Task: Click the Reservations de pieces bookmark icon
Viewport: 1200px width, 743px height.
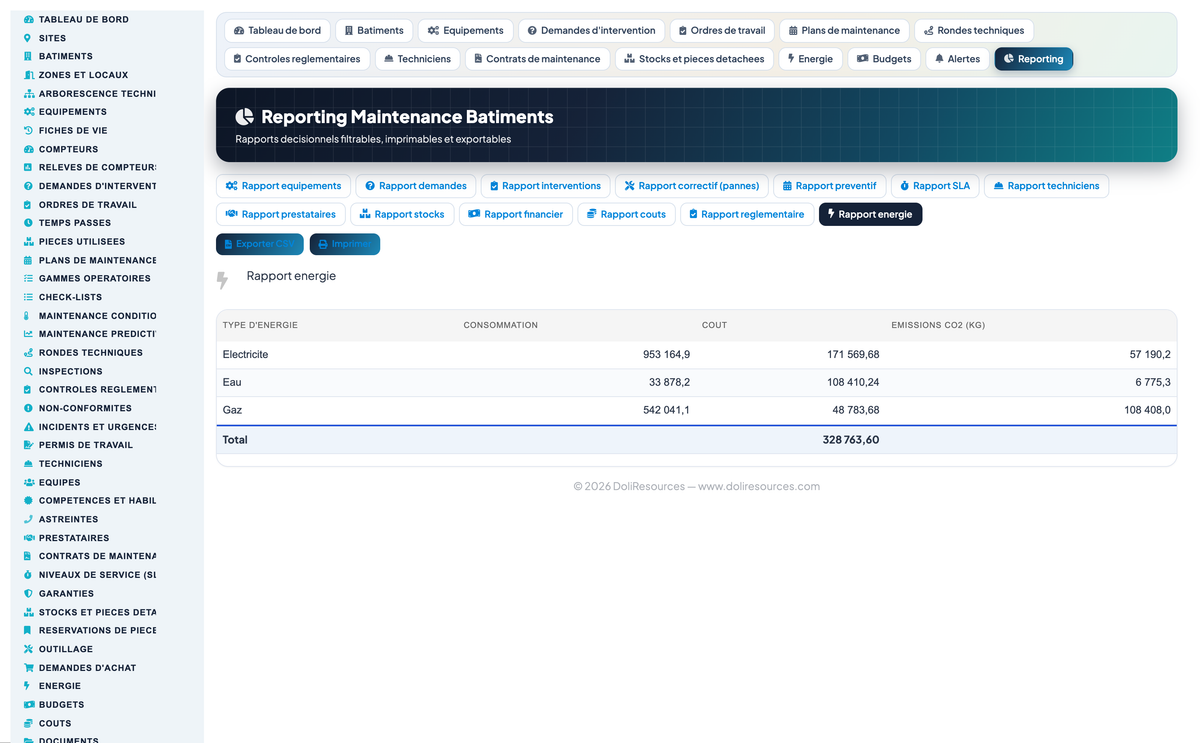Action: [28, 630]
